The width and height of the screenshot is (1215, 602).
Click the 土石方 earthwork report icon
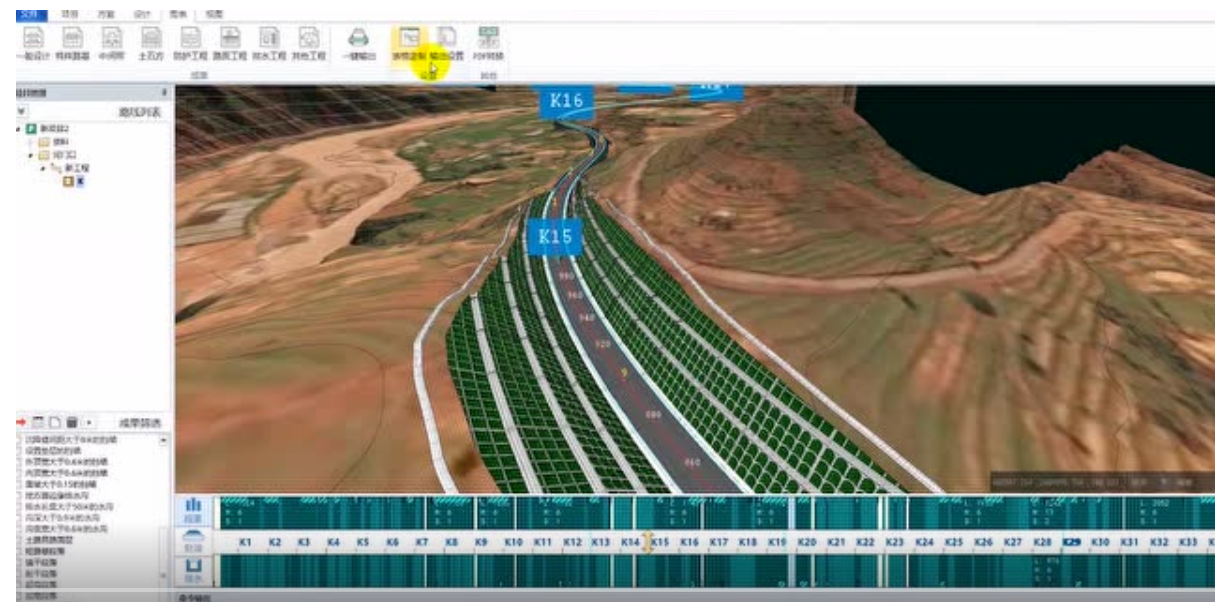(x=150, y=44)
